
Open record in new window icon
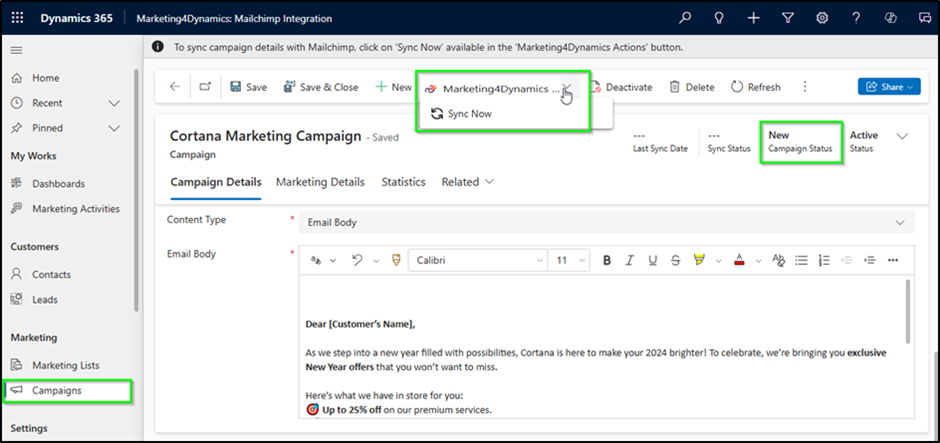(206, 87)
